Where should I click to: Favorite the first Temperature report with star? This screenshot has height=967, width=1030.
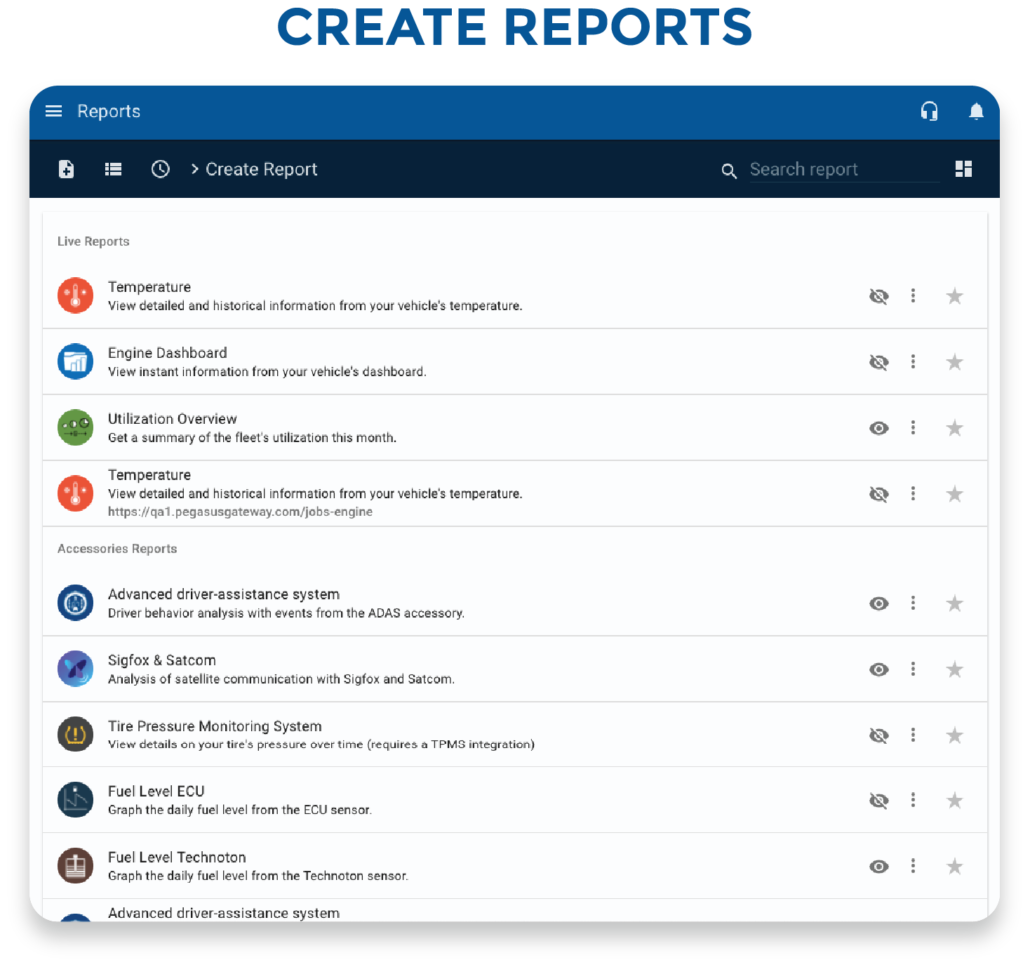coord(954,296)
